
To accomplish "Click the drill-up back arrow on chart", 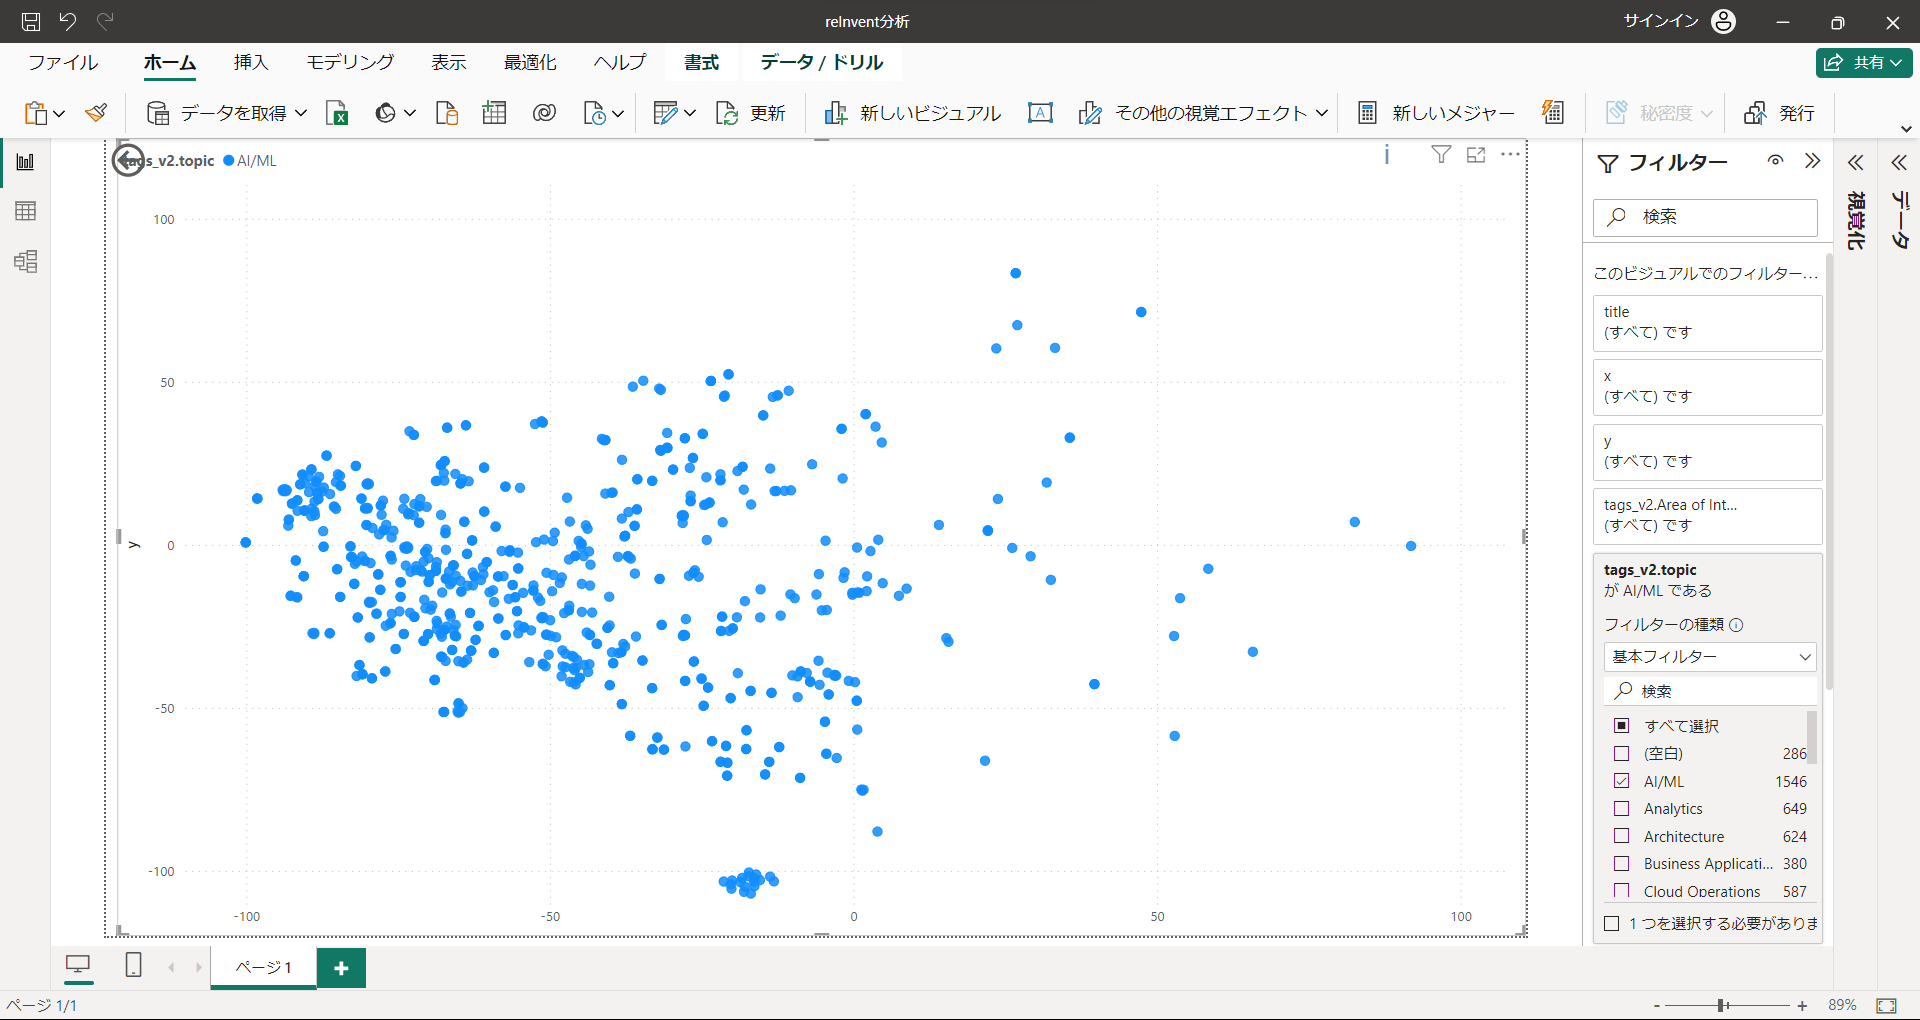I will point(128,160).
